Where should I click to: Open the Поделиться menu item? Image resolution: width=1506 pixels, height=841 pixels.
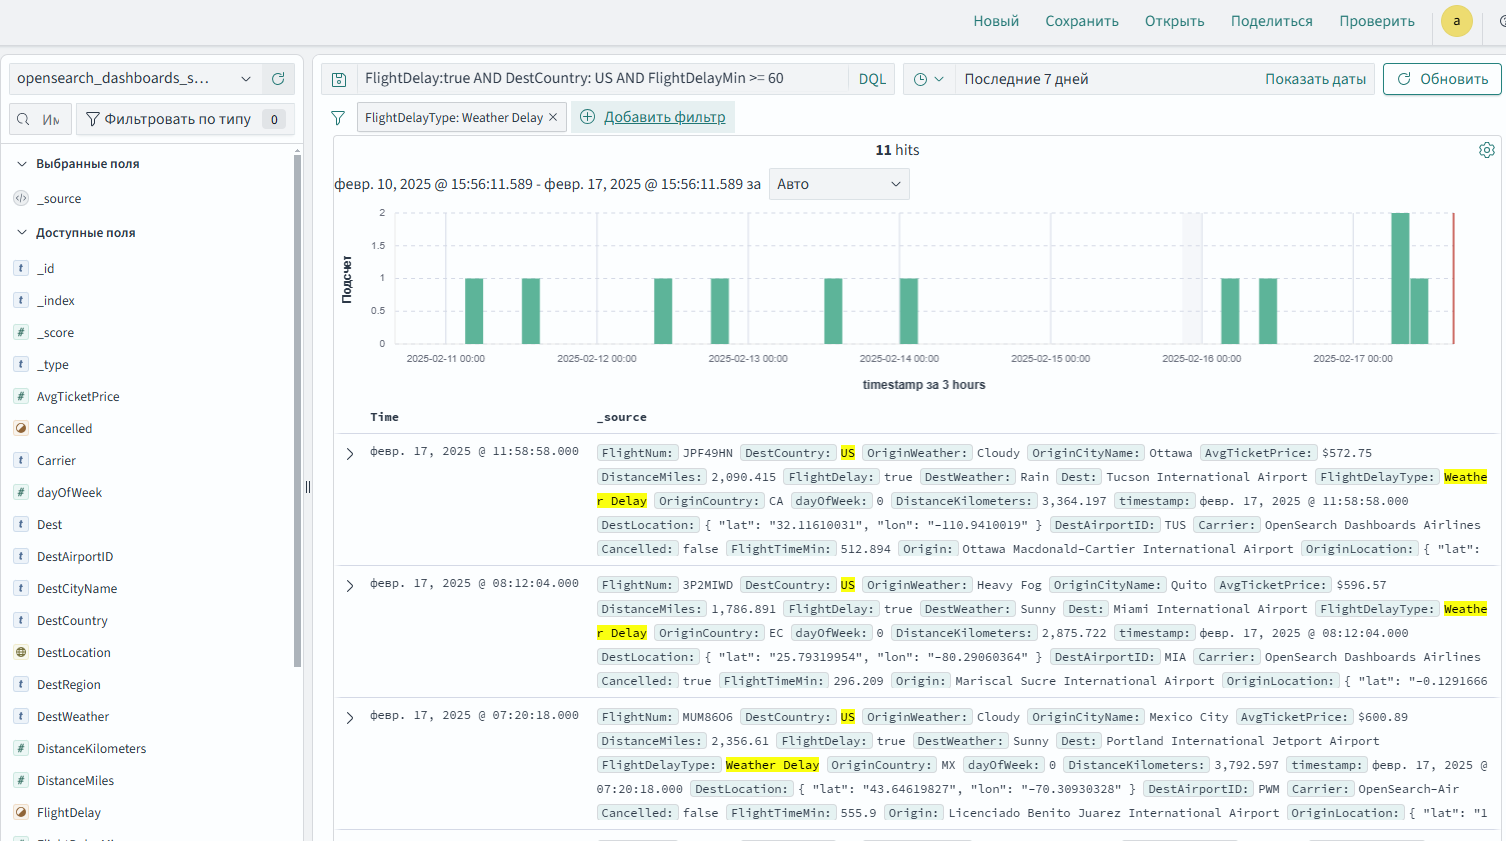[x=1271, y=21]
